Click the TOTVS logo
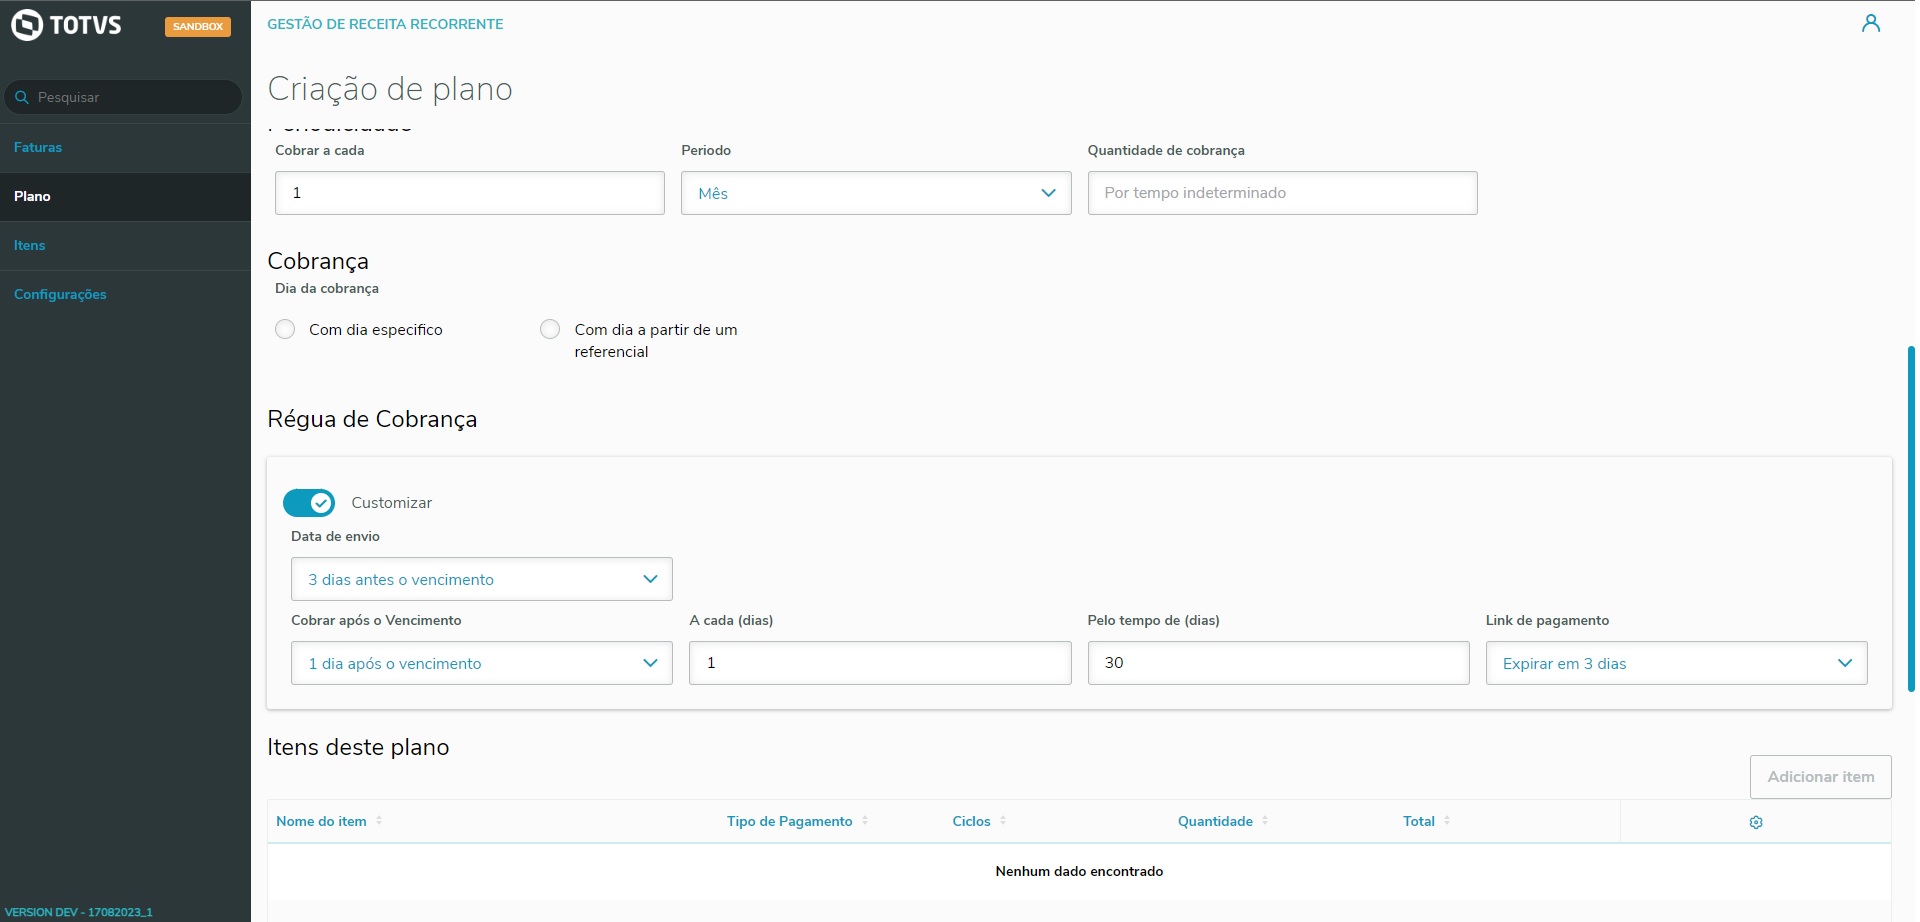Screen dimensions: 1920x922 (67, 25)
